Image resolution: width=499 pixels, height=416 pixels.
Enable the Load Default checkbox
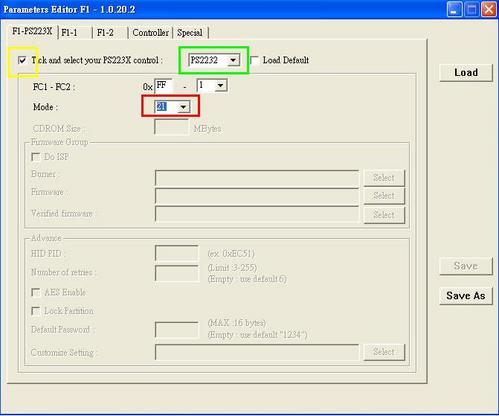255,60
